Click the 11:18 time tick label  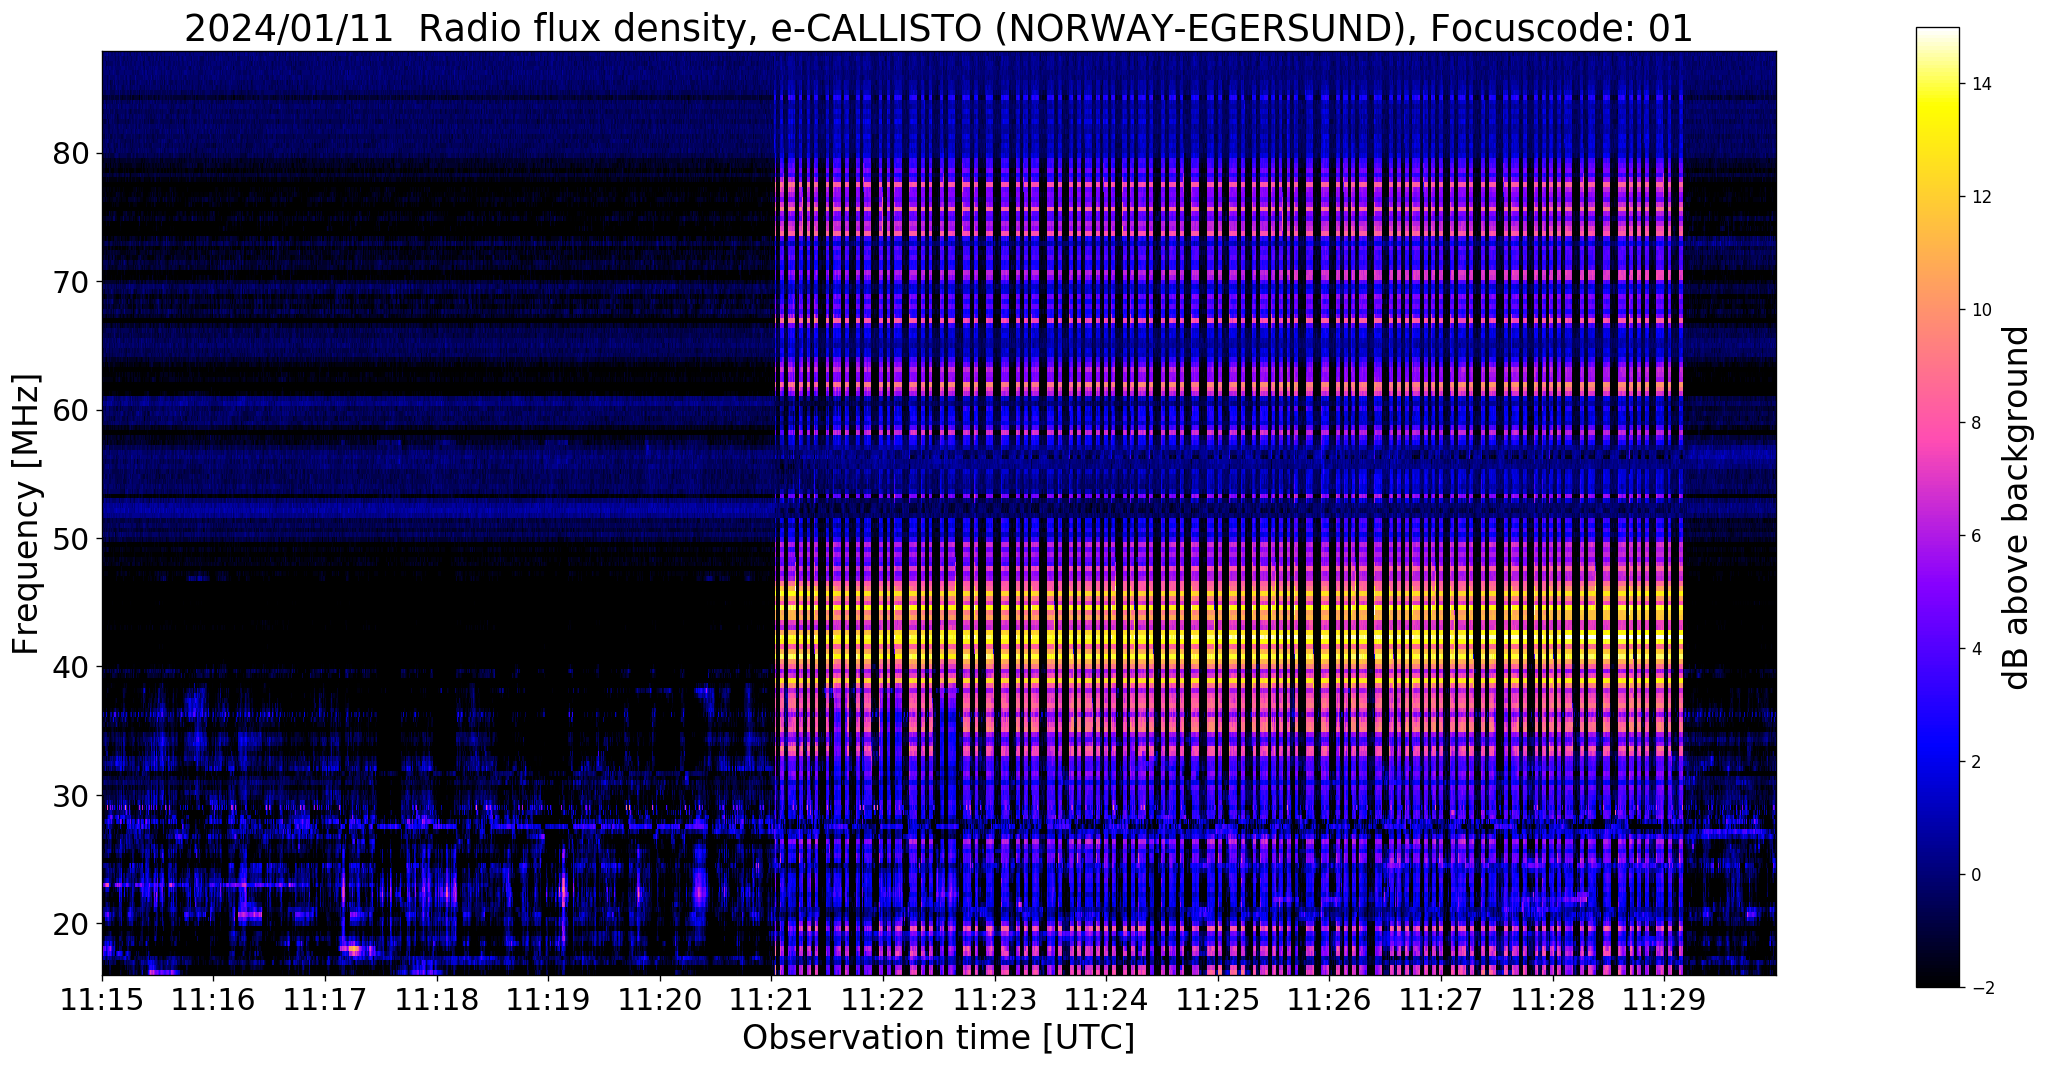436,1000
